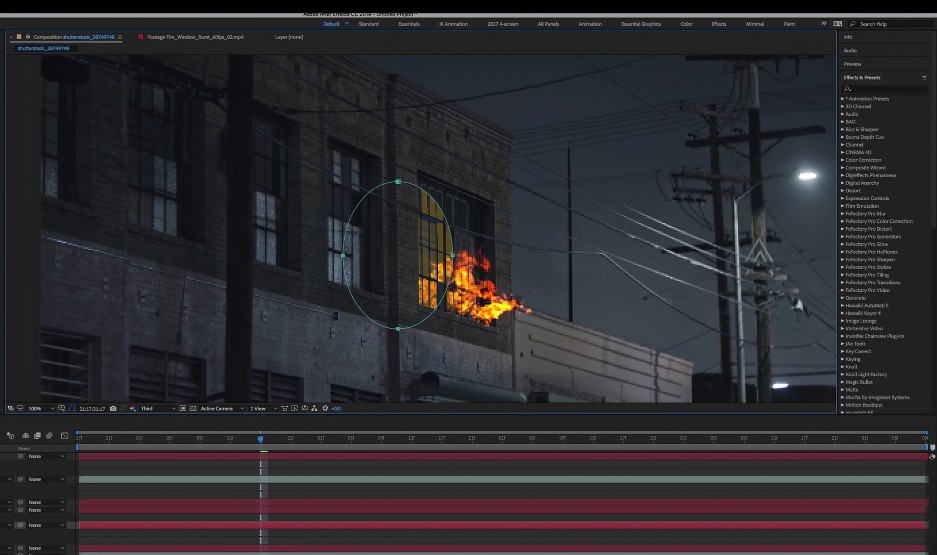Click the primary viewer monitor icon in the viewer bar
Viewport: 937px width, 555px height.
coord(20,409)
